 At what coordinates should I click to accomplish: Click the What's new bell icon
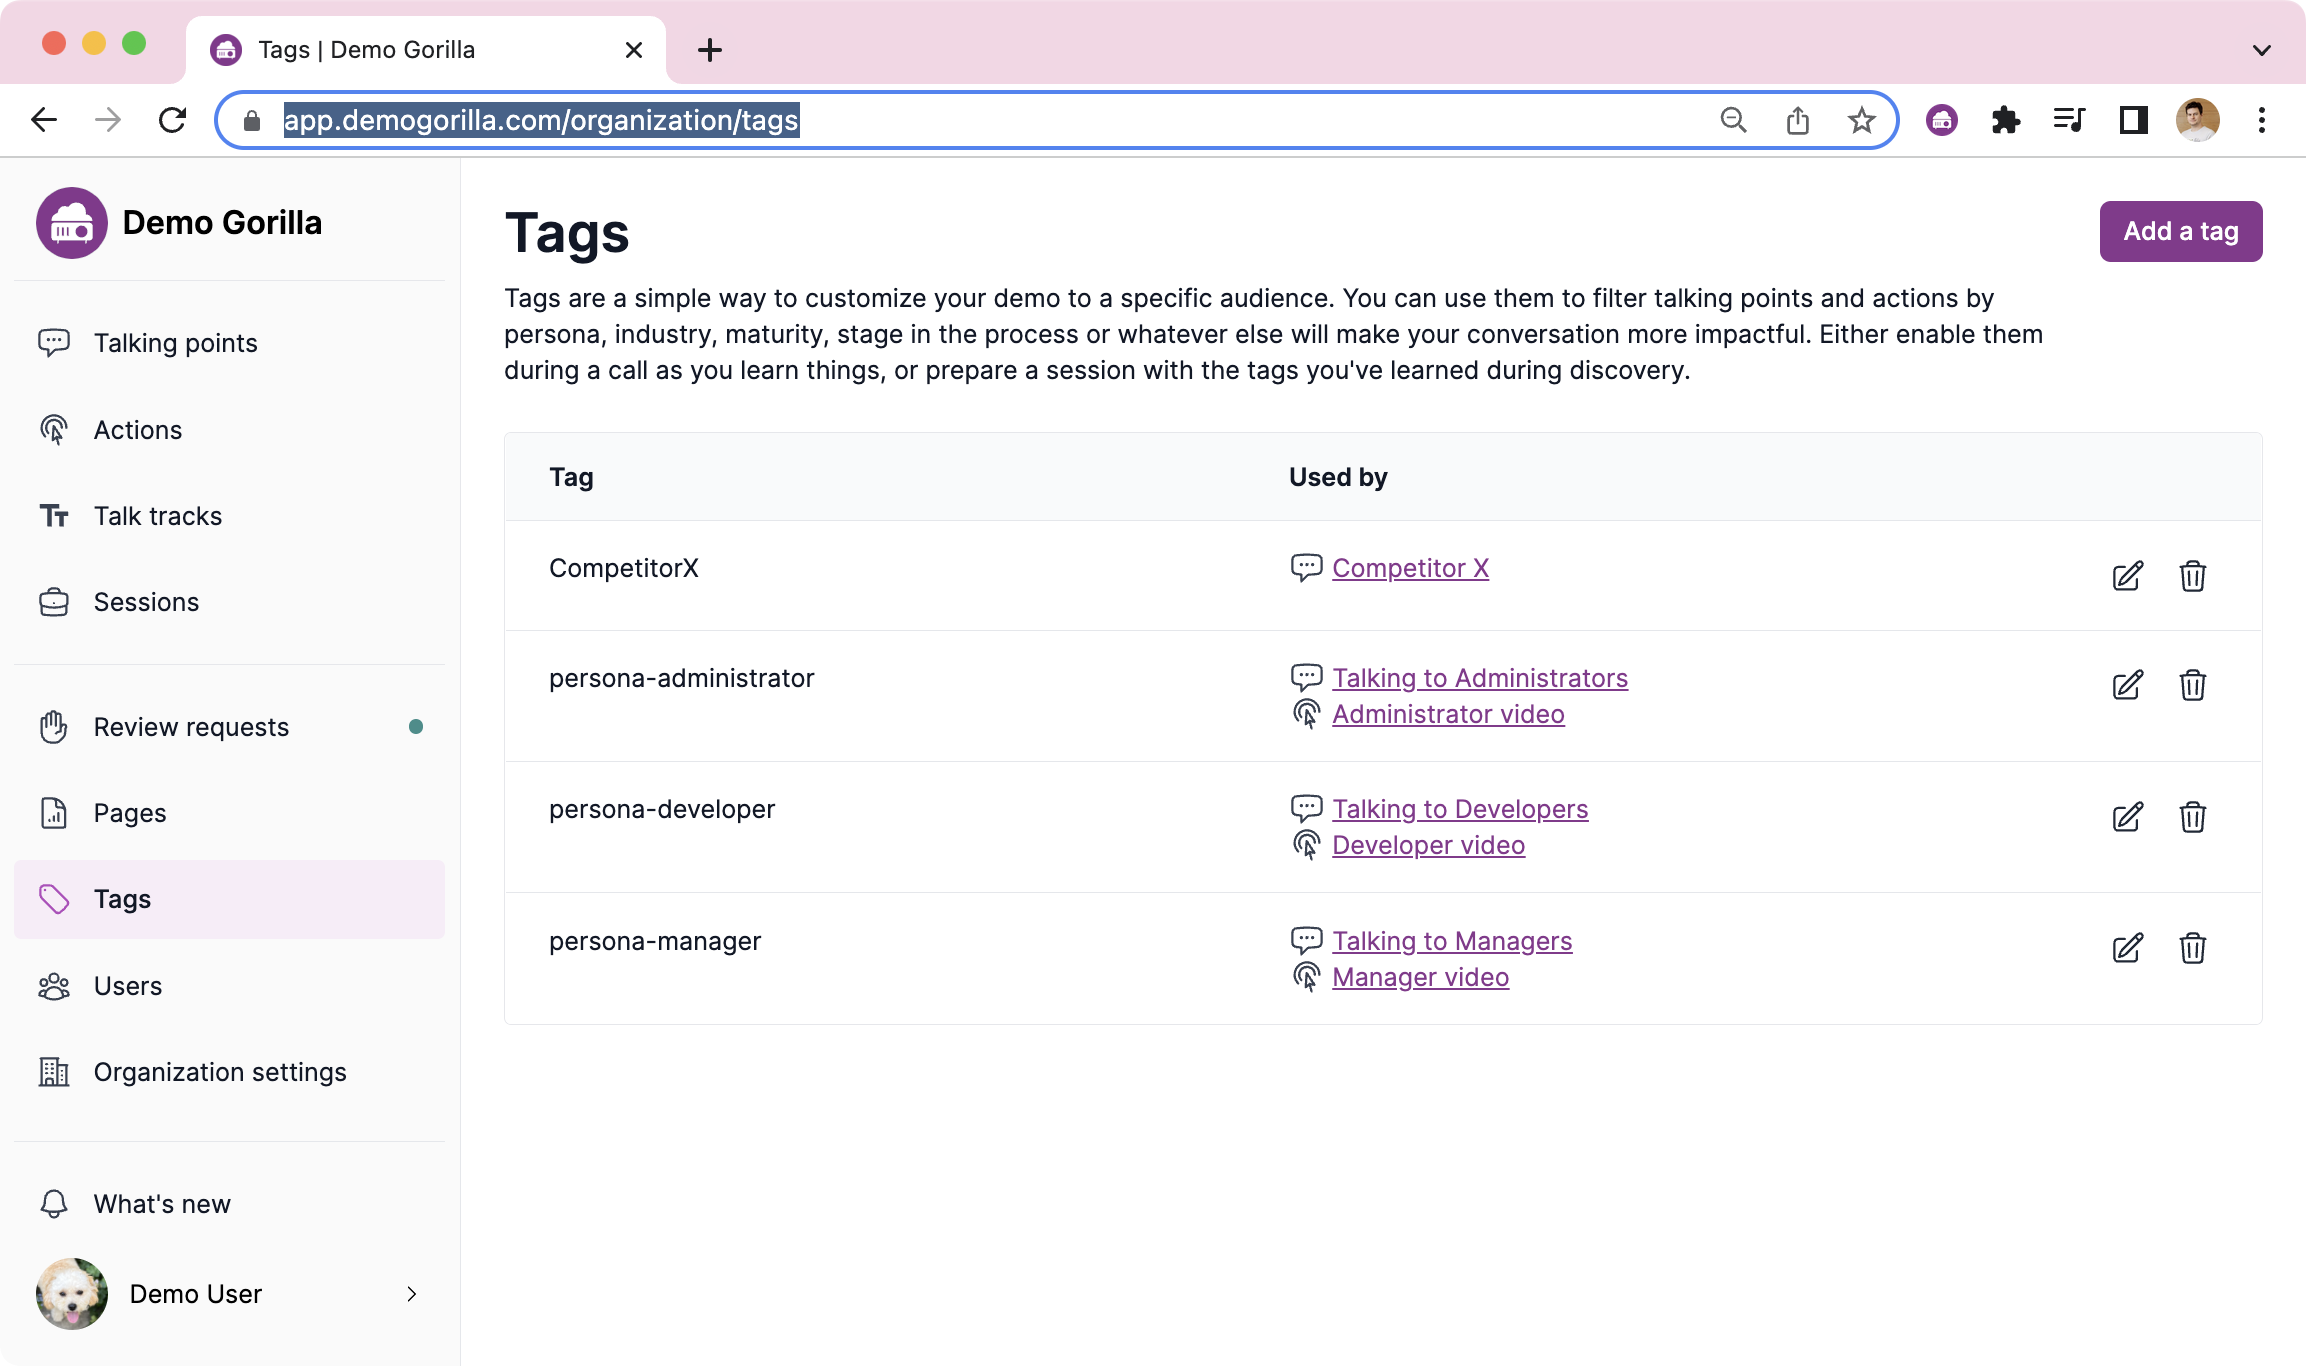[x=54, y=1204]
